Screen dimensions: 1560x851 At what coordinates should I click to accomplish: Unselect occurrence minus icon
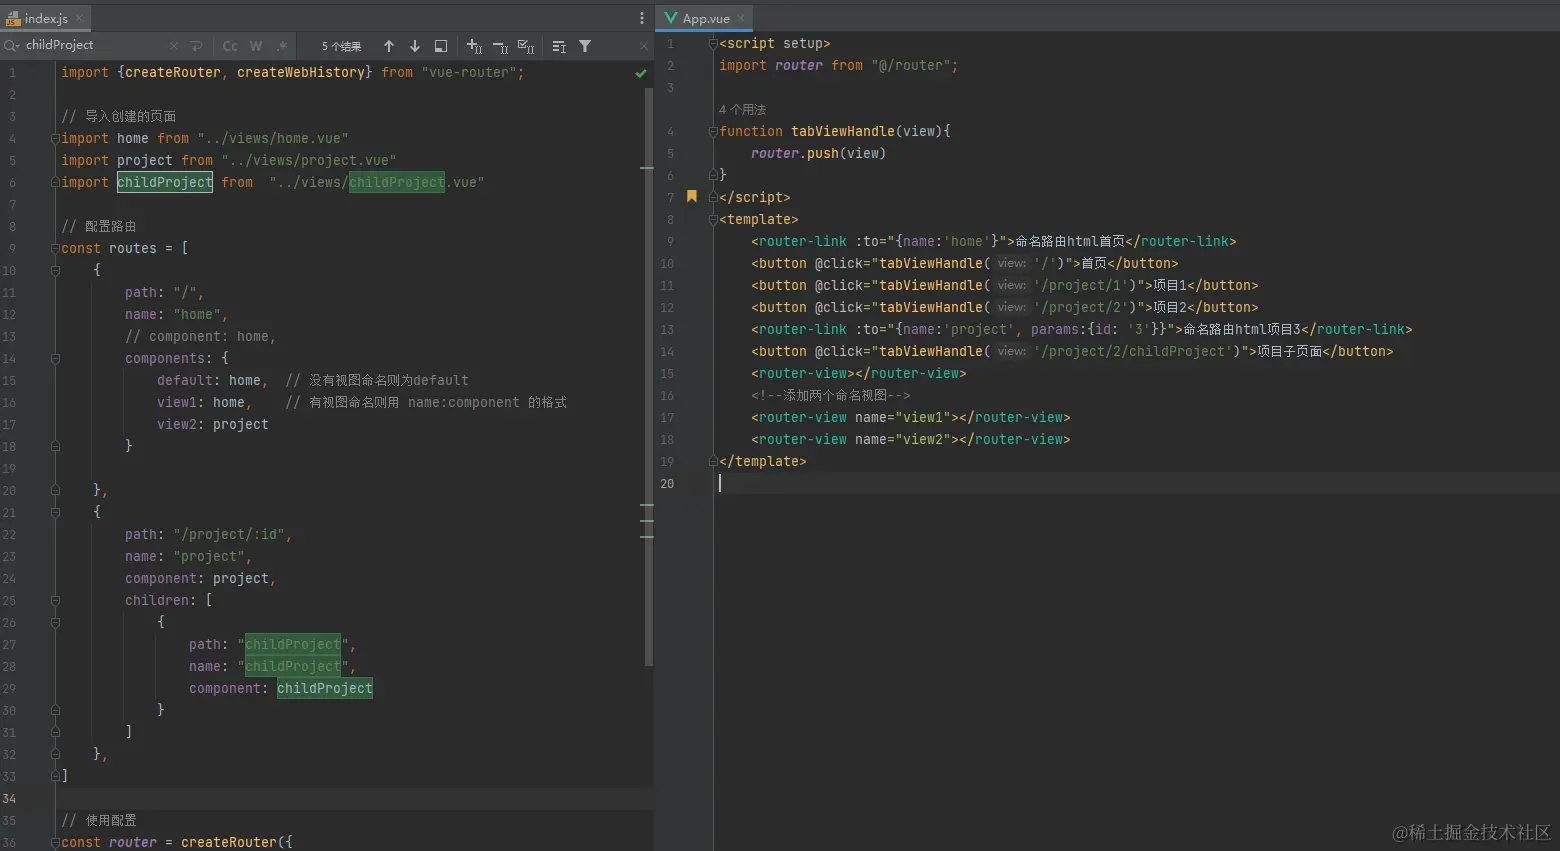pos(501,46)
